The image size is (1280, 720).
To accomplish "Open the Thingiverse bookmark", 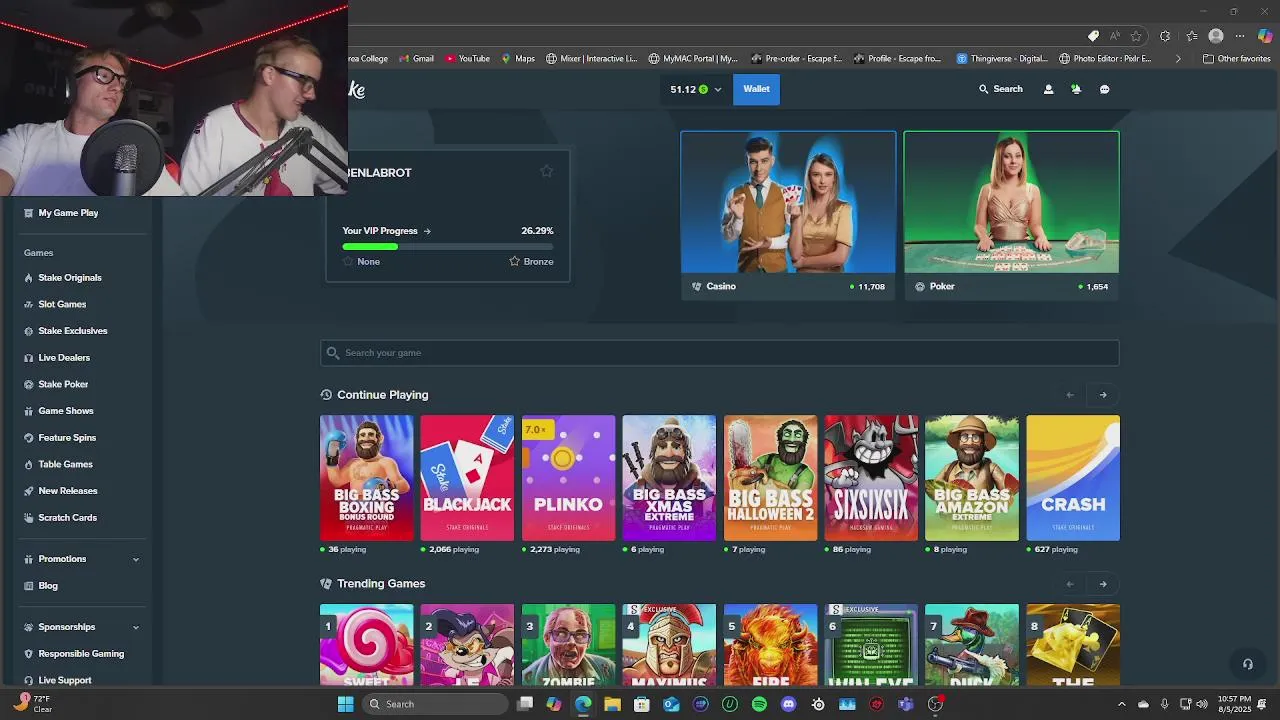I will [1002, 59].
